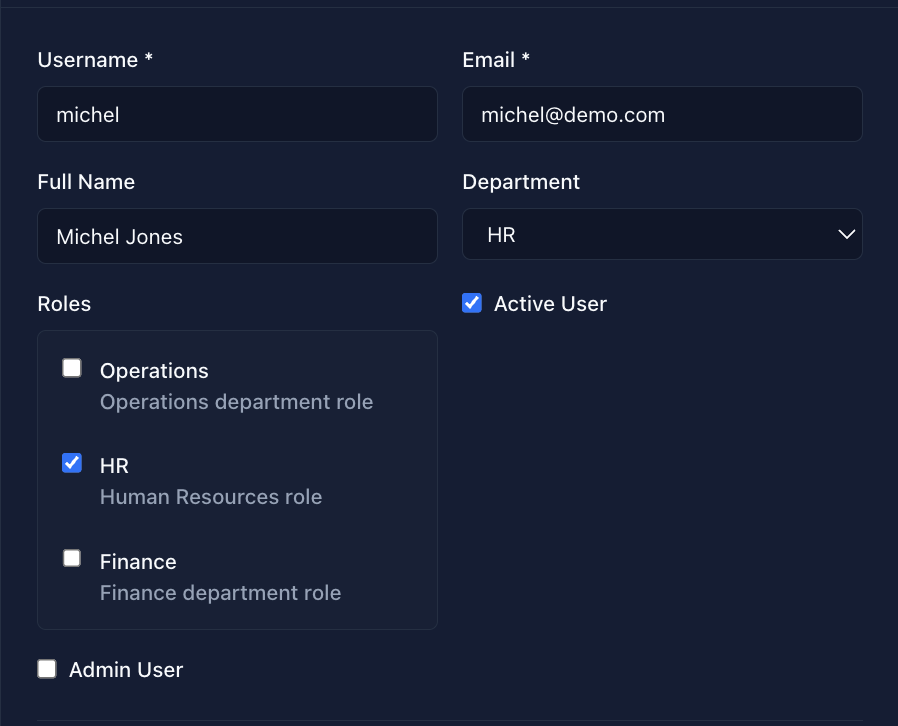Image resolution: width=898 pixels, height=726 pixels.
Task: Click the Active User label text
Action: [x=550, y=303]
